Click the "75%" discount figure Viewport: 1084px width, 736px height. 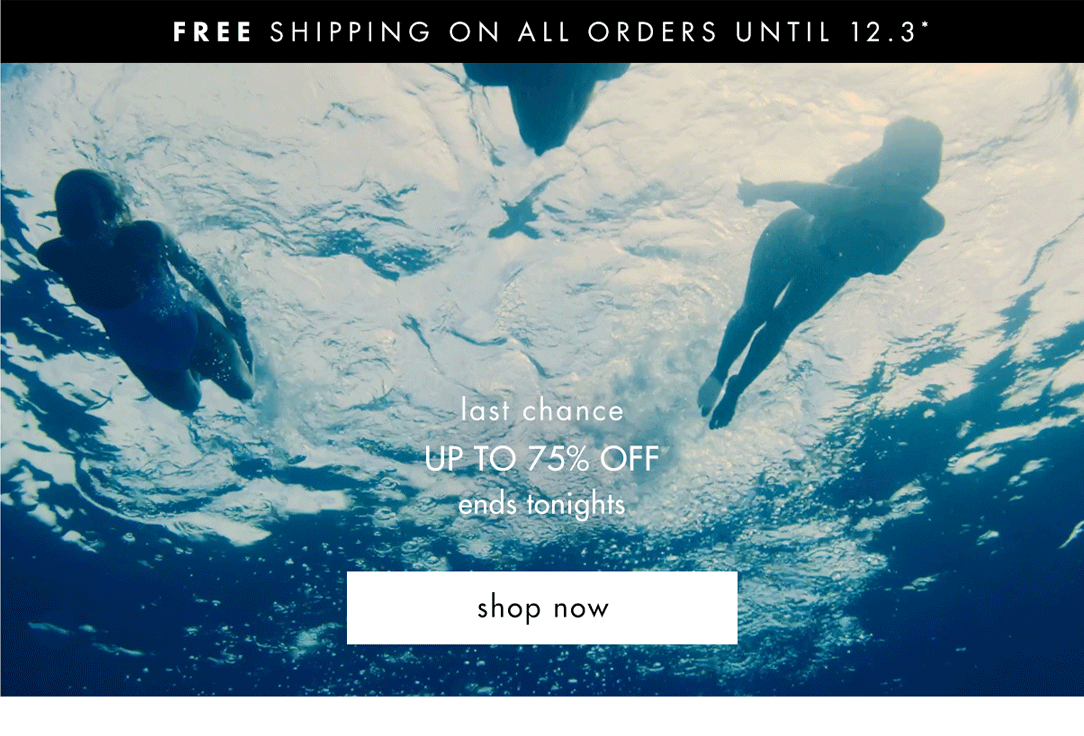[558, 458]
